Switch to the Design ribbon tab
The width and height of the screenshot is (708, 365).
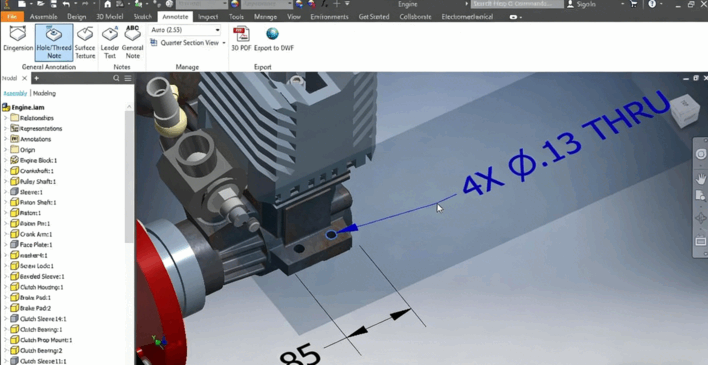(x=77, y=17)
